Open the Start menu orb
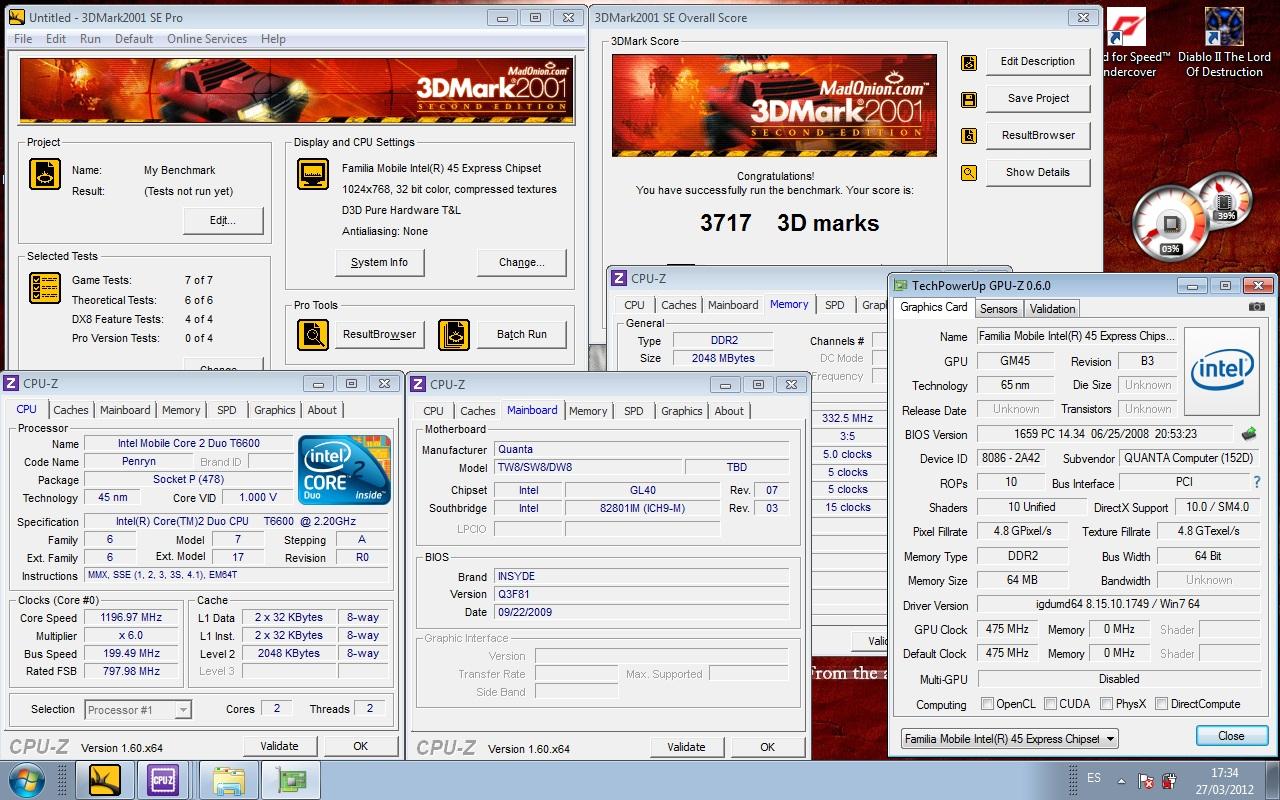 point(26,778)
